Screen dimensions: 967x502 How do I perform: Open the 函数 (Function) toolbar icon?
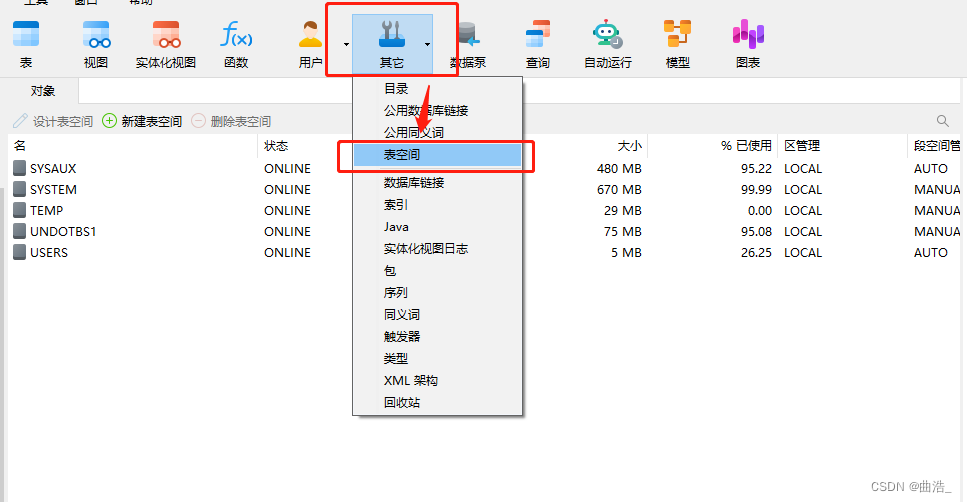click(236, 35)
